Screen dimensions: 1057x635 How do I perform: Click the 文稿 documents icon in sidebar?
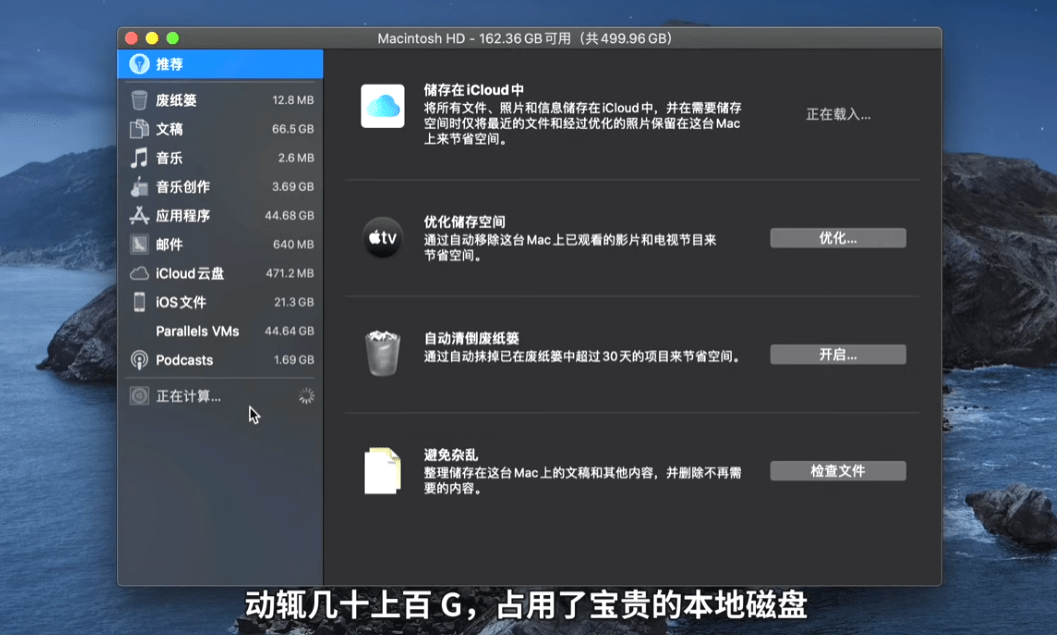(x=139, y=129)
